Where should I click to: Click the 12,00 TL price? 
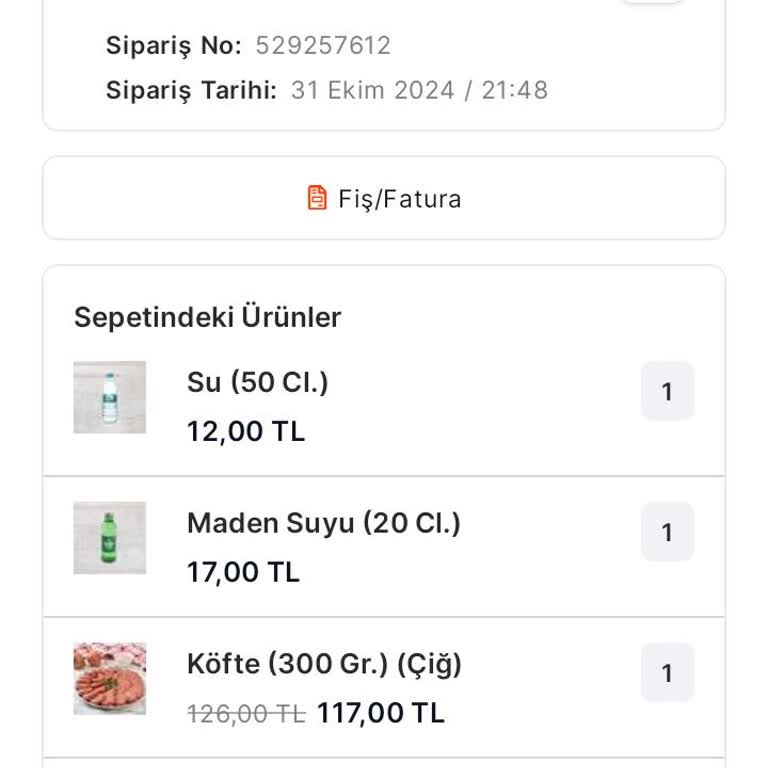246,432
